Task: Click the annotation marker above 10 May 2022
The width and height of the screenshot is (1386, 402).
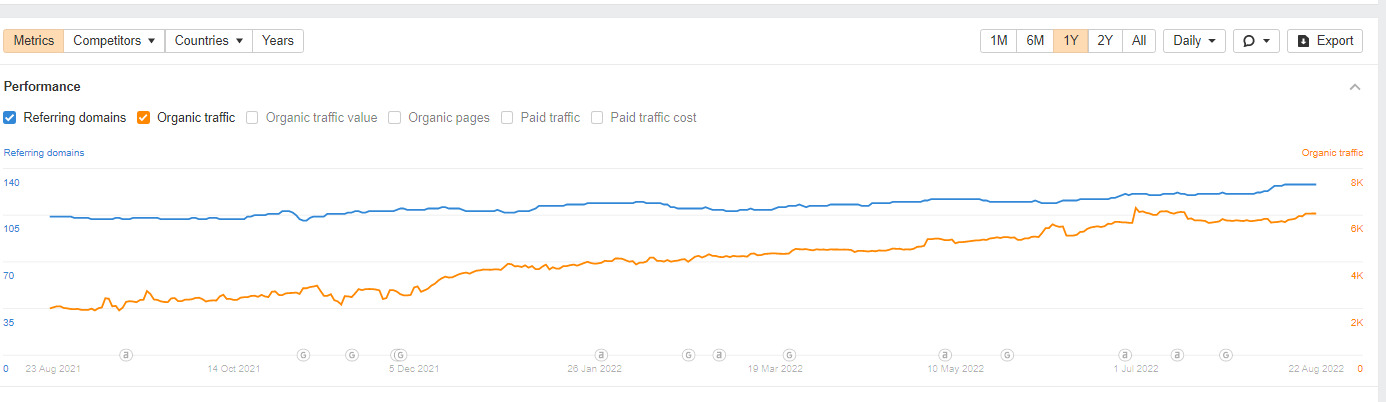Action: click(944, 354)
